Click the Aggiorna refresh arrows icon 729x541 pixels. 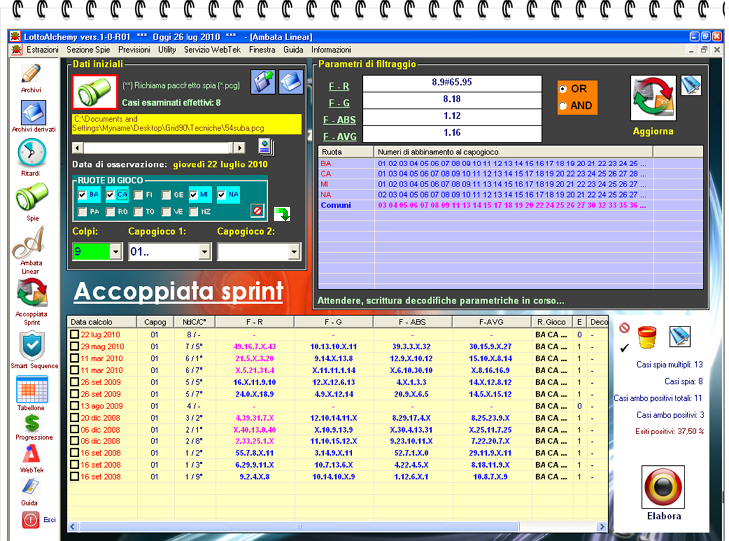click(x=653, y=99)
